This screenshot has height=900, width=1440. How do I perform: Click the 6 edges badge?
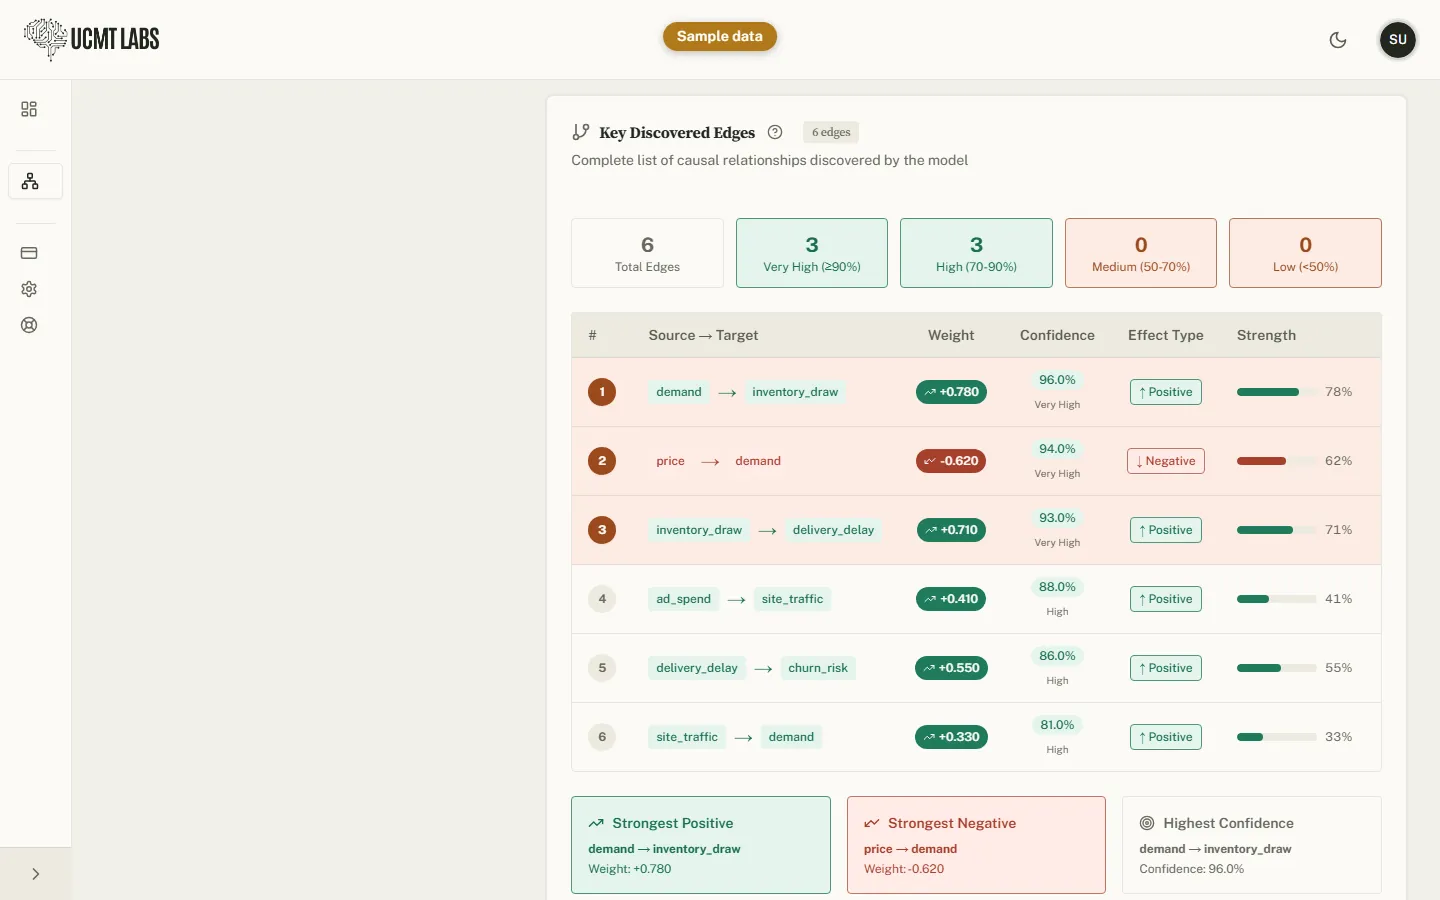click(x=831, y=132)
